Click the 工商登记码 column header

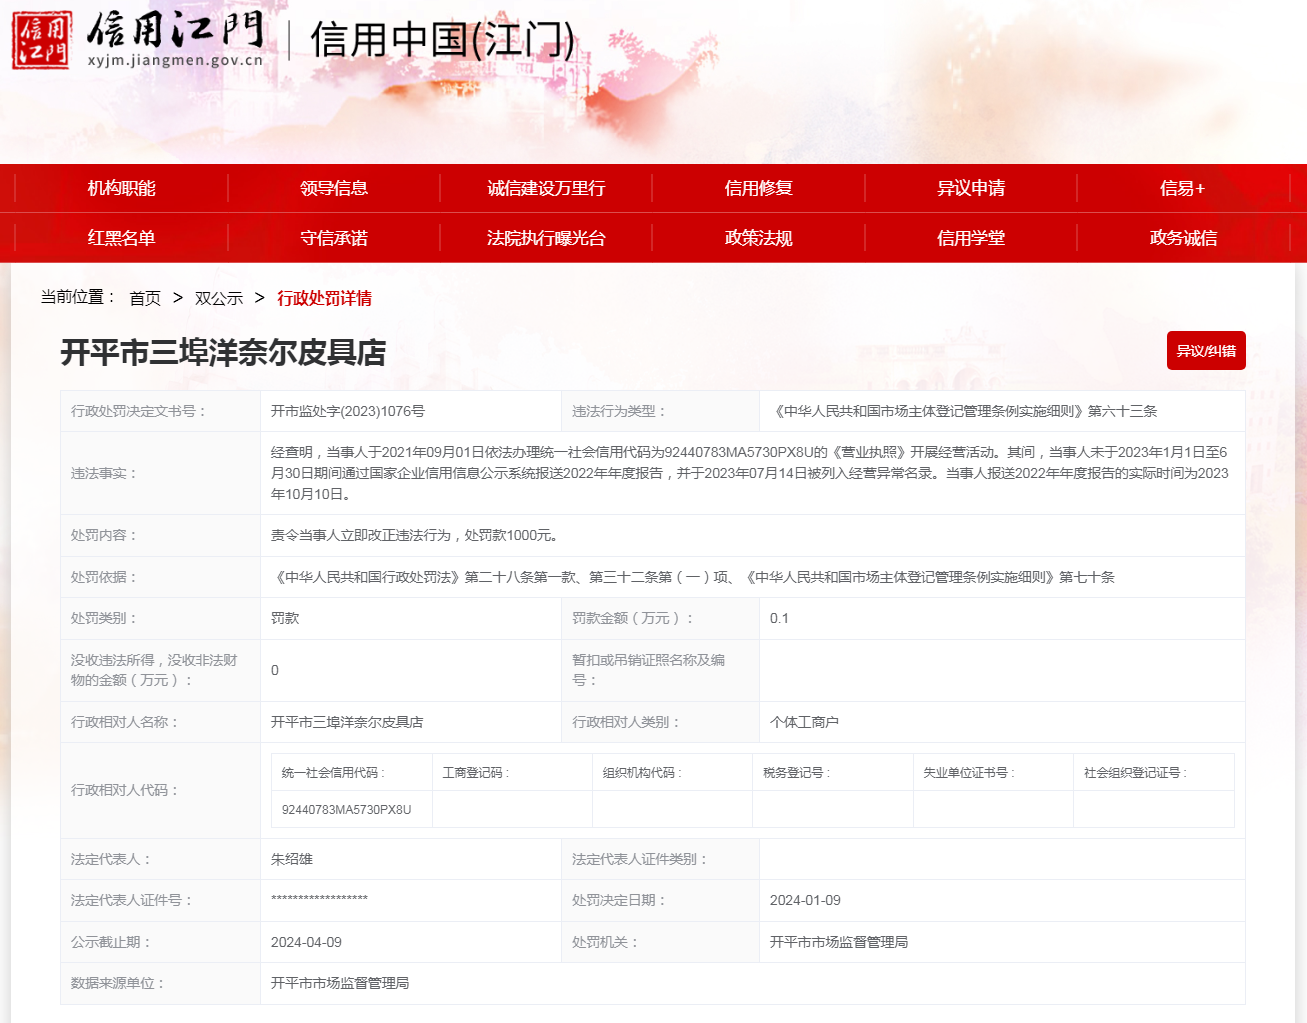[476, 773]
